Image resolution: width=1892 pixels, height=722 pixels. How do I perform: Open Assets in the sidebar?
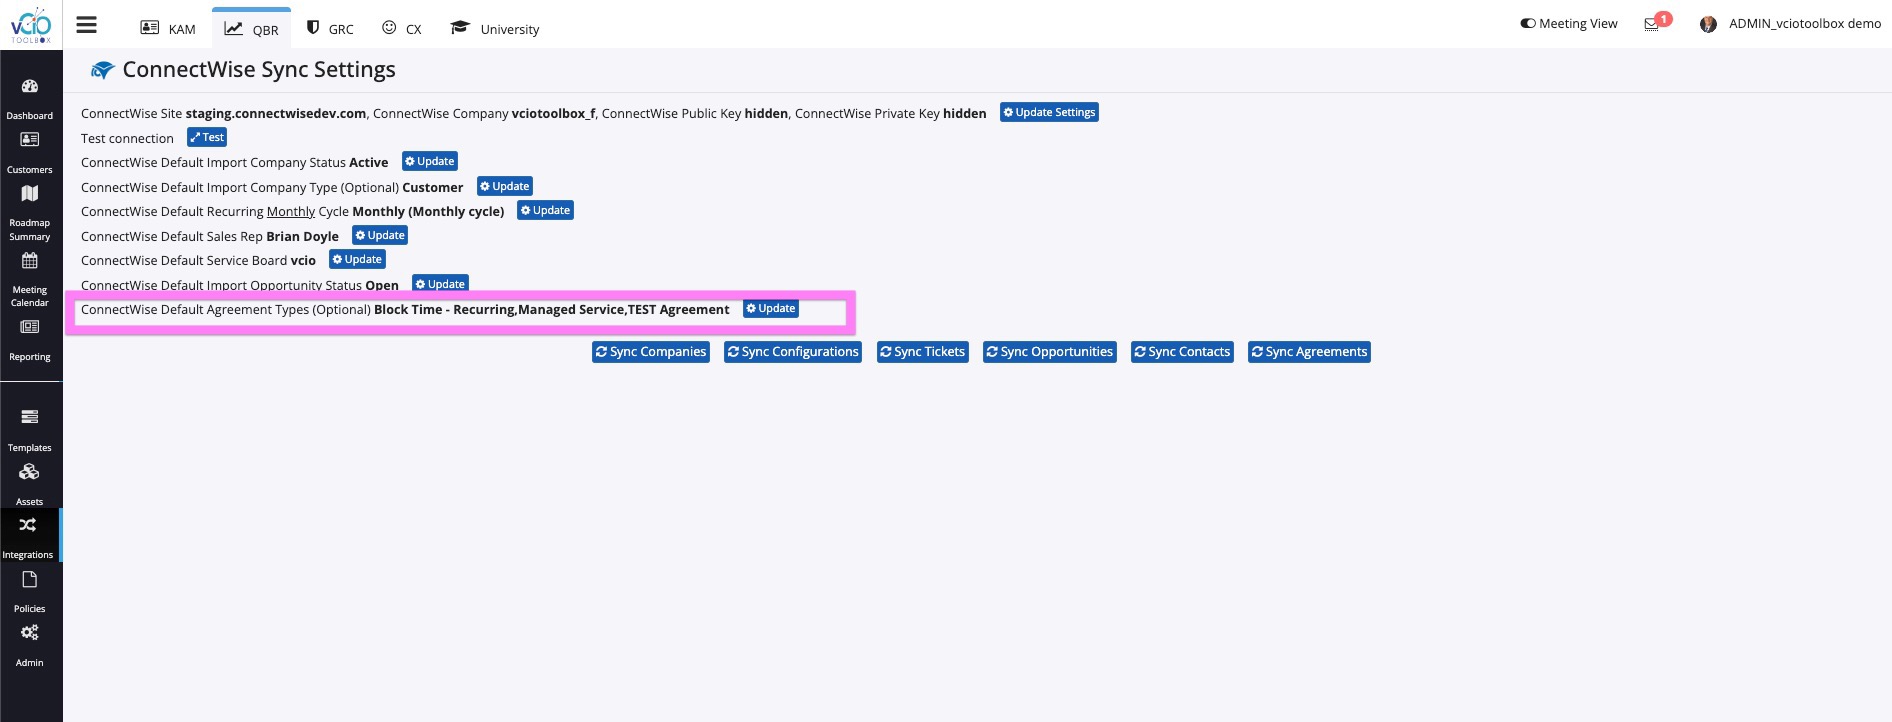(30, 484)
